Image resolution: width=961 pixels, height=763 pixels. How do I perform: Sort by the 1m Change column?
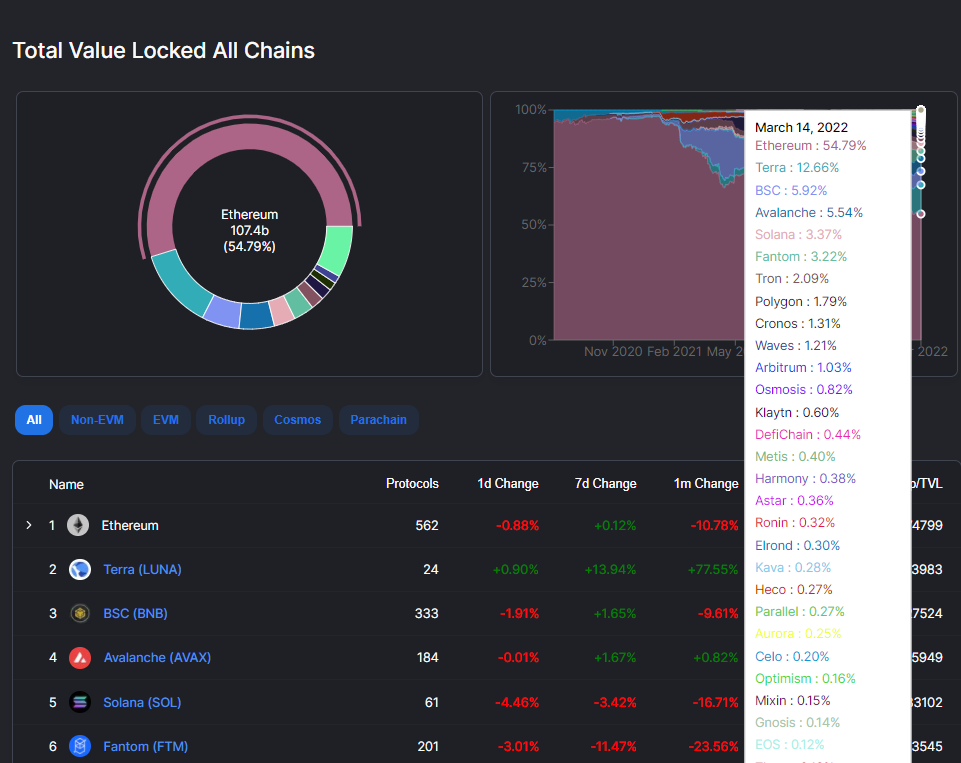706,484
